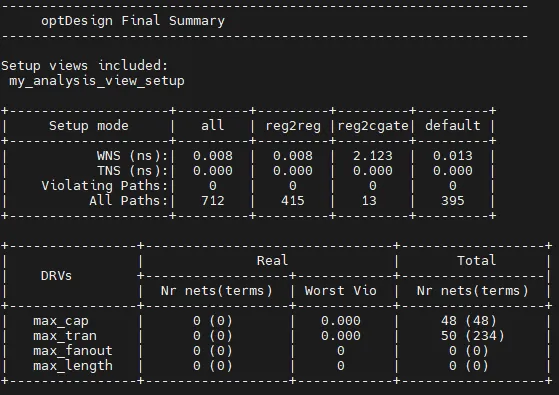Click the max_cap total value "48 (48)"

tap(468, 321)
